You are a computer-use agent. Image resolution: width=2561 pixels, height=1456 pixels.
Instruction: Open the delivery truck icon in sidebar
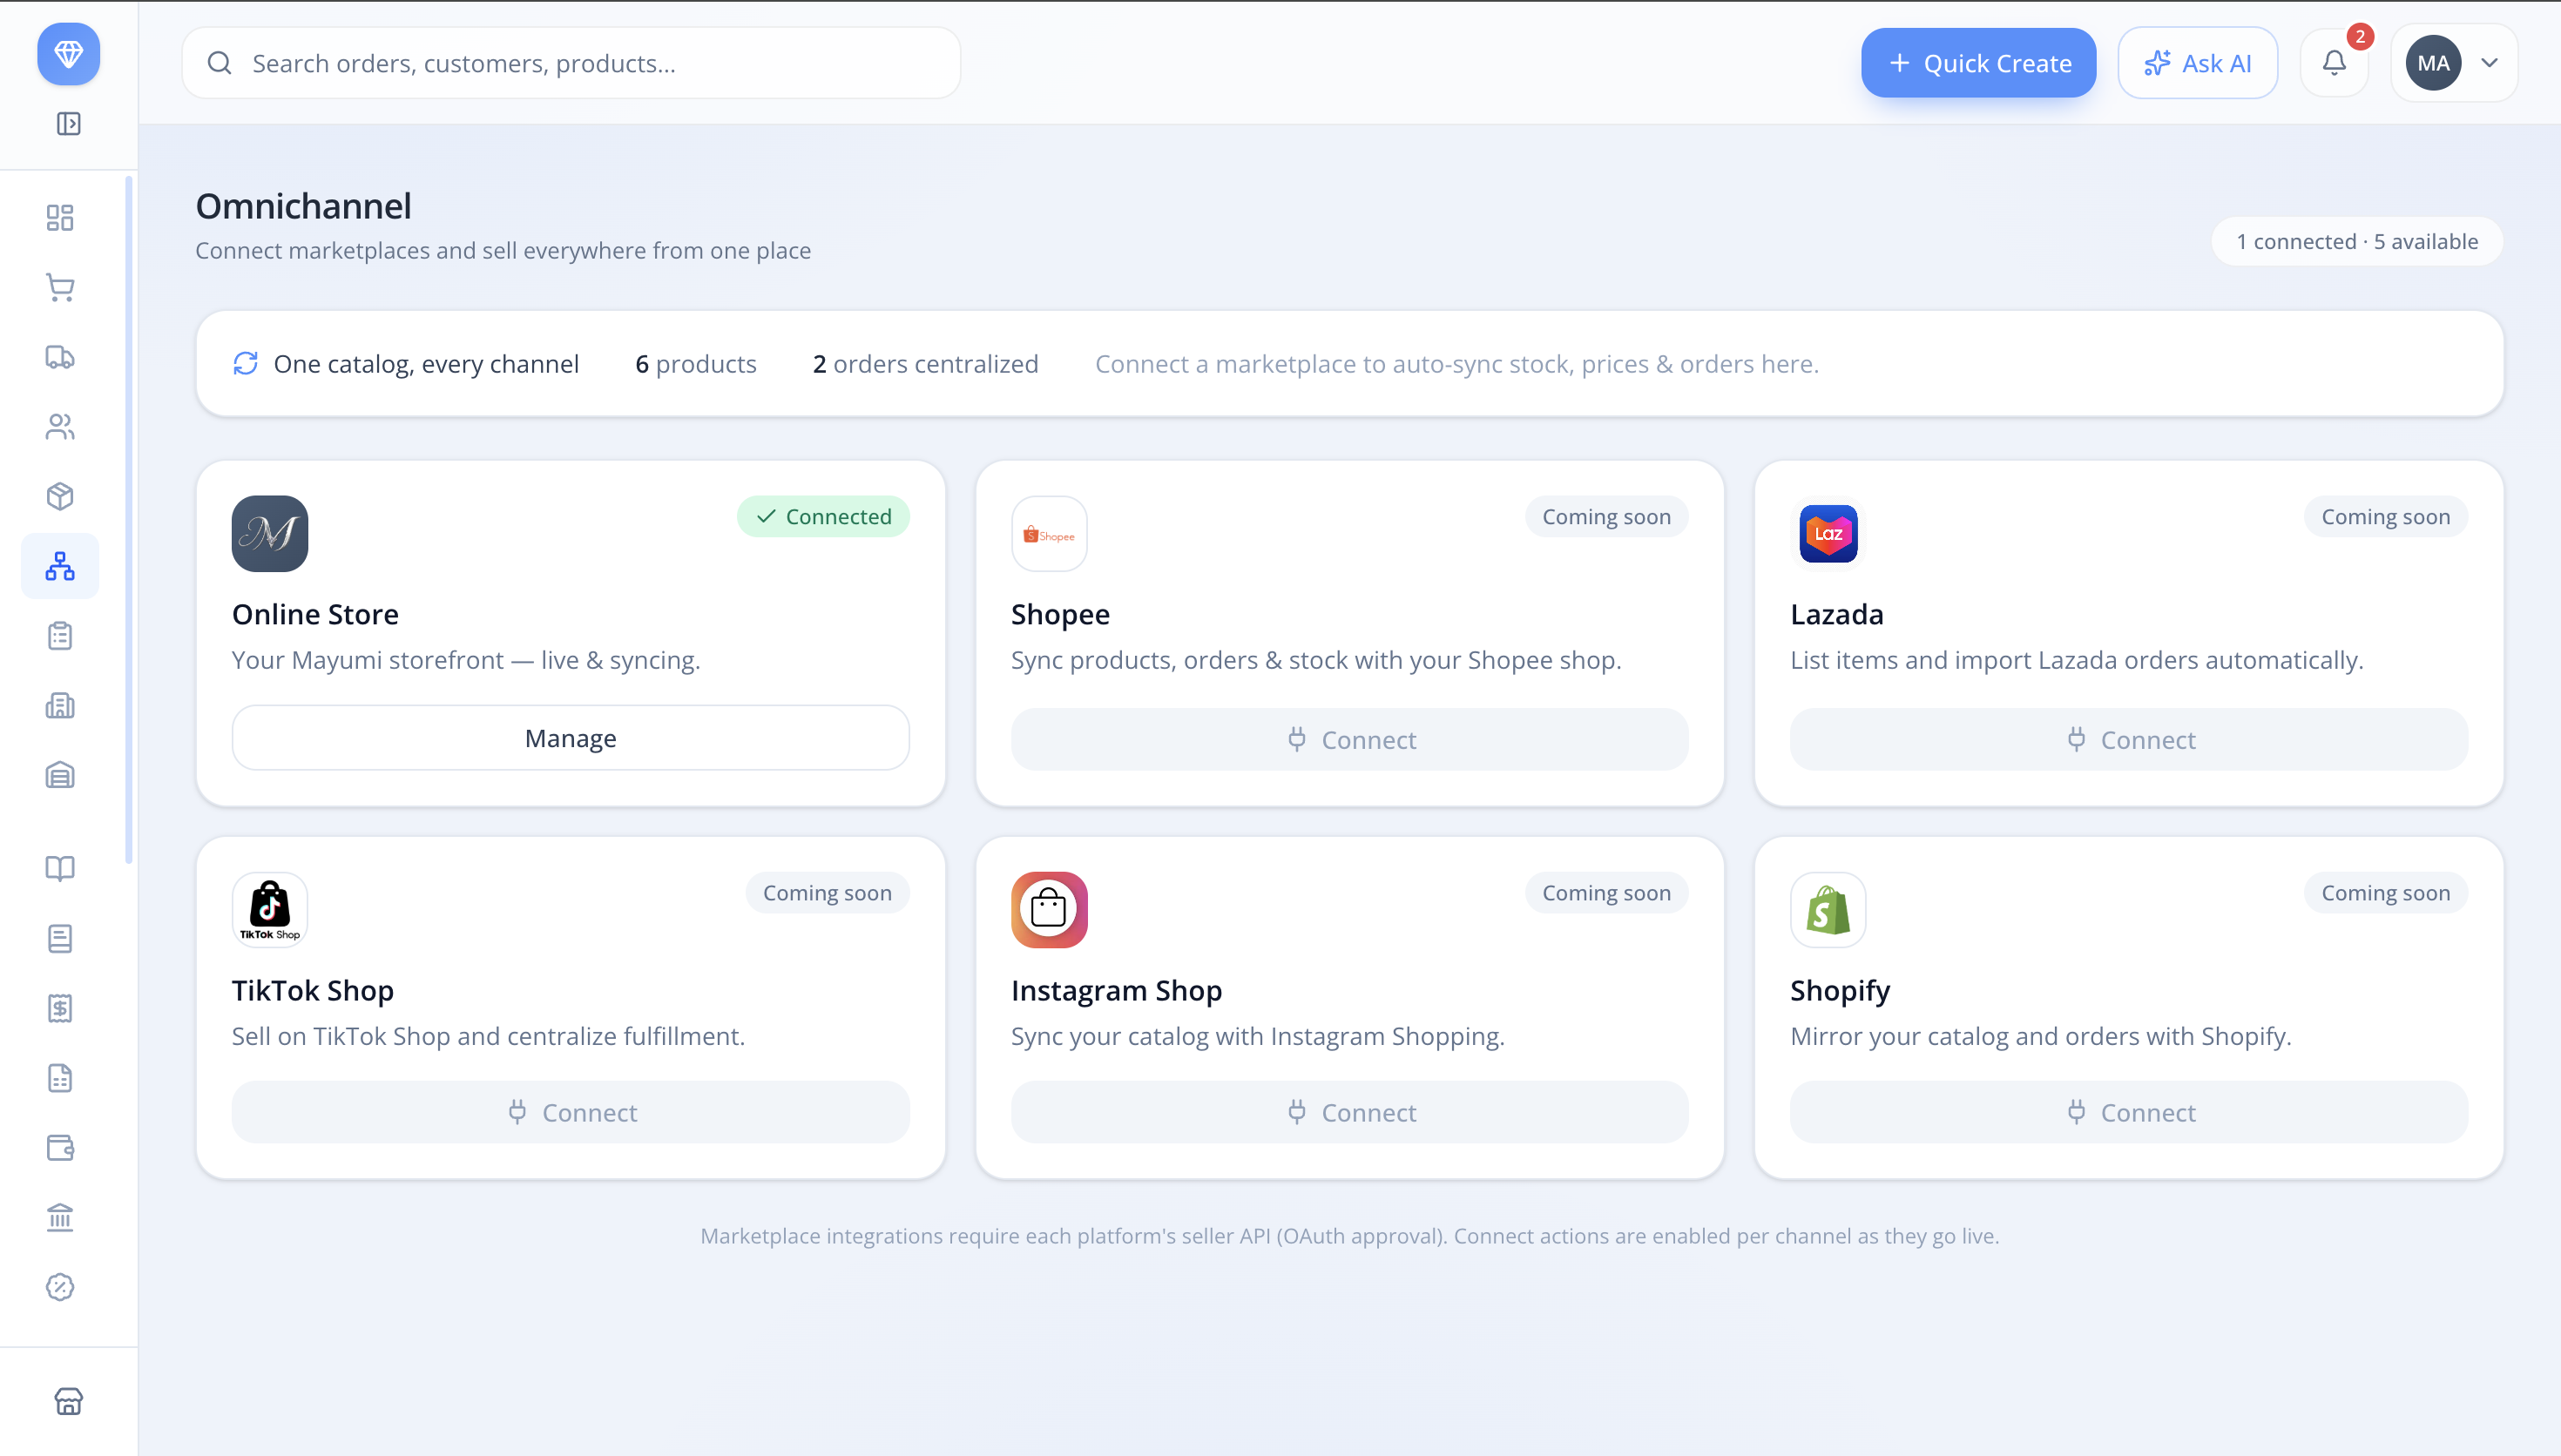tap(60, 357)
